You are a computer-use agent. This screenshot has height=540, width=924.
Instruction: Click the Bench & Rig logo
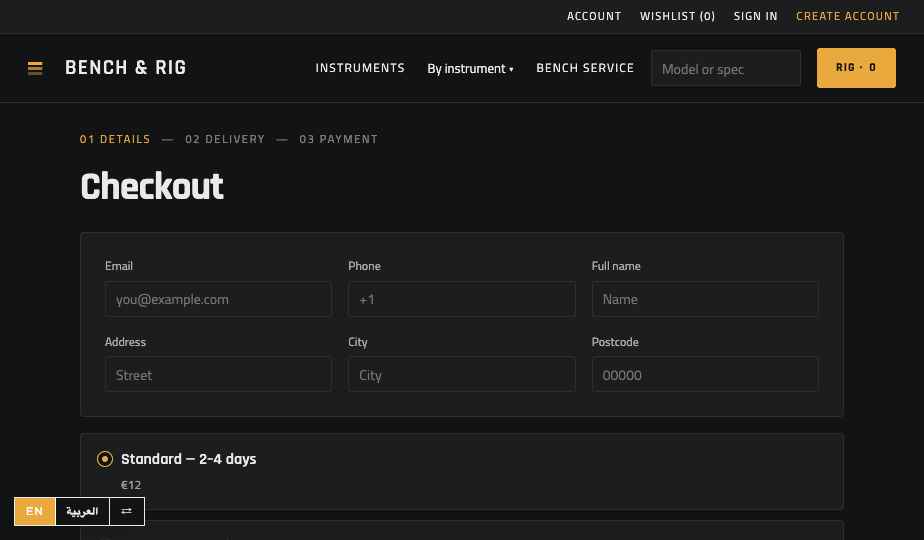click(x=126, y=68)
